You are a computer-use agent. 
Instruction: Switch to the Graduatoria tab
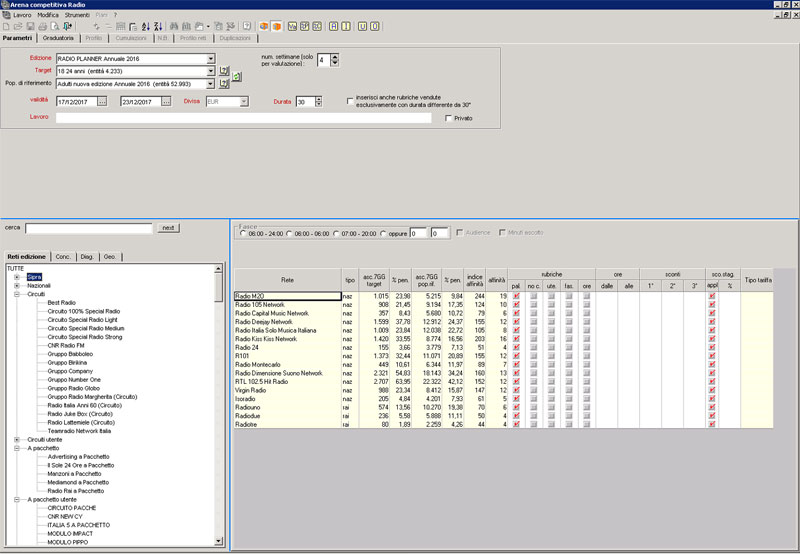tap(59, 38)
